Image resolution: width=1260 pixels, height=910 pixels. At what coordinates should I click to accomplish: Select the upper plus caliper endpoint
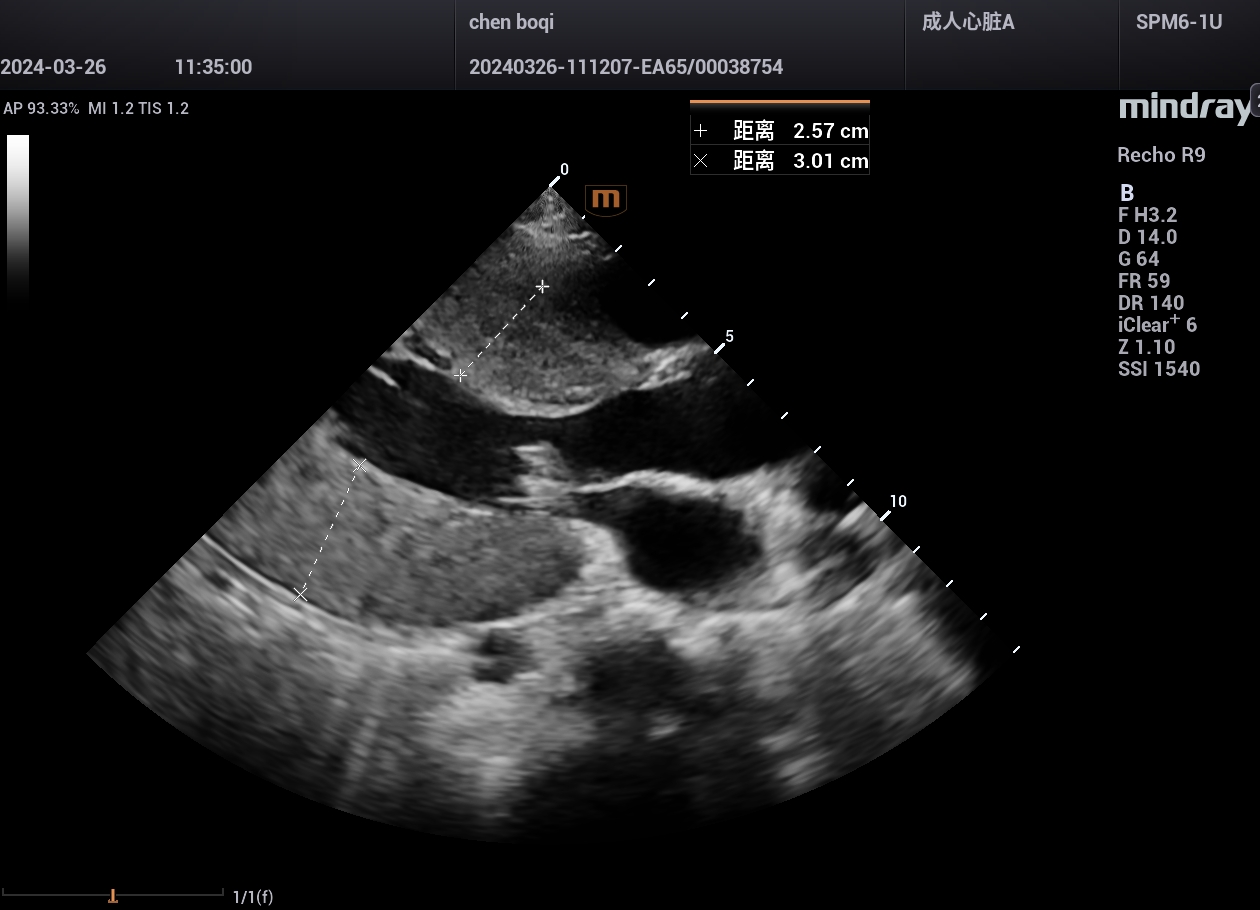pos(542,287)
